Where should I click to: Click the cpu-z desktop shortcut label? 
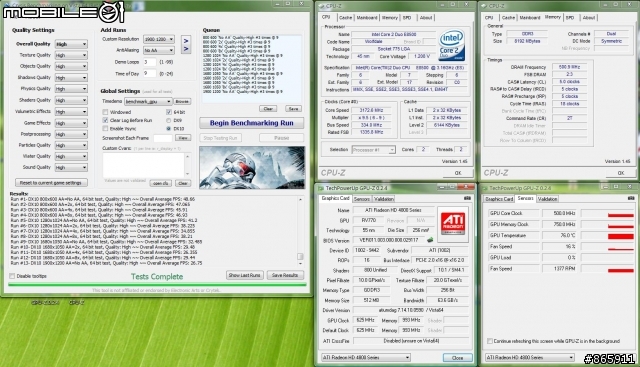point(76,302)
